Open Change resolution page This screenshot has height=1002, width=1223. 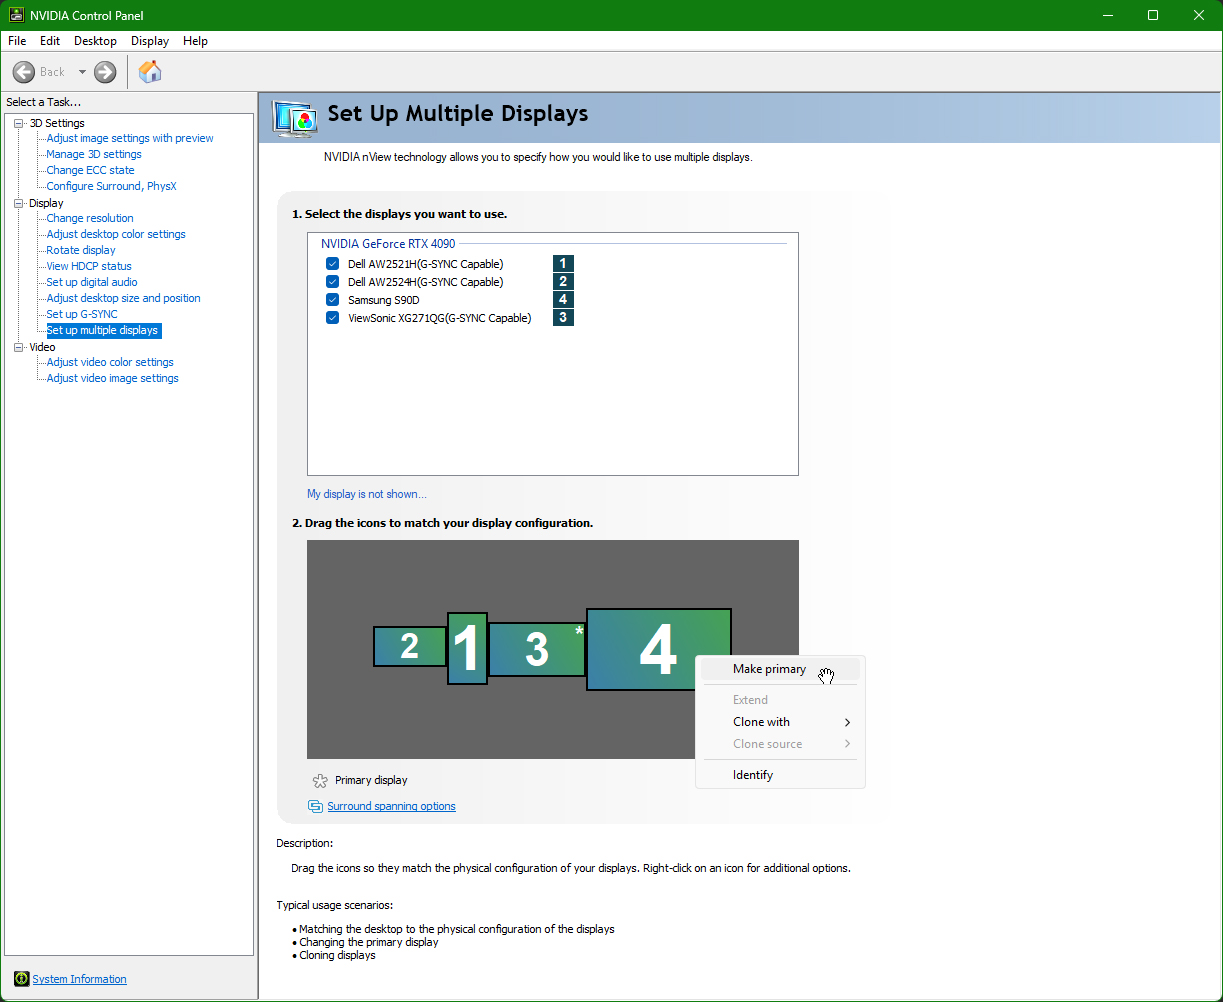[90, 218]
